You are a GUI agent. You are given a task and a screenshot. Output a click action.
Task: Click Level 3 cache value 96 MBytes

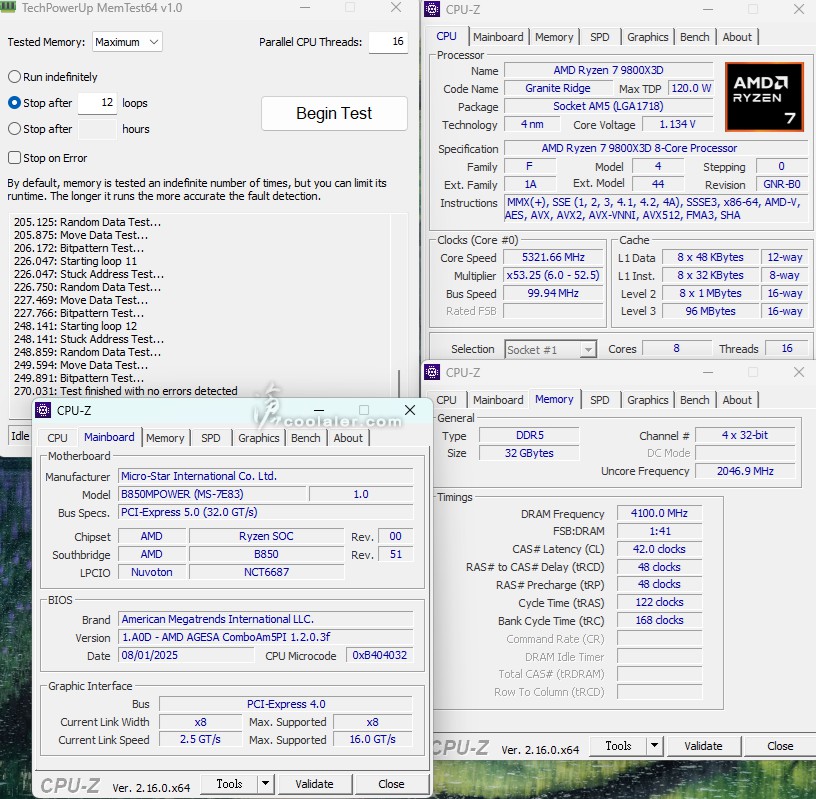(710, 311)
